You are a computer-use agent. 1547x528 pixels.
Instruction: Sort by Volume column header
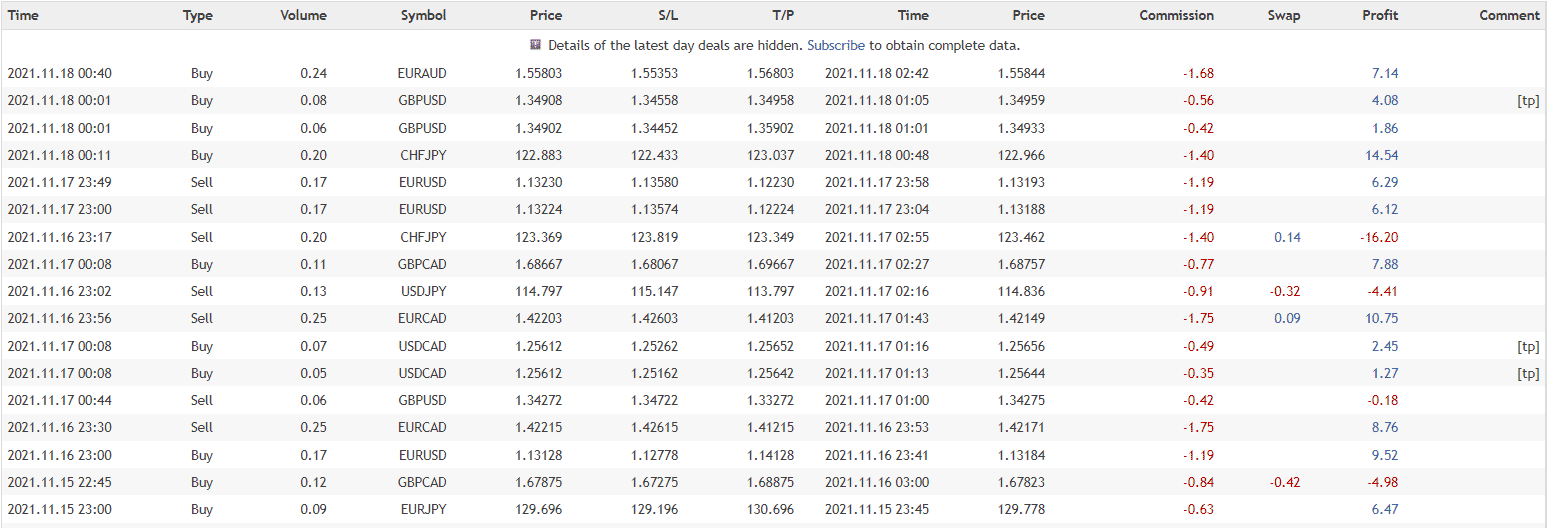(303, 15)
